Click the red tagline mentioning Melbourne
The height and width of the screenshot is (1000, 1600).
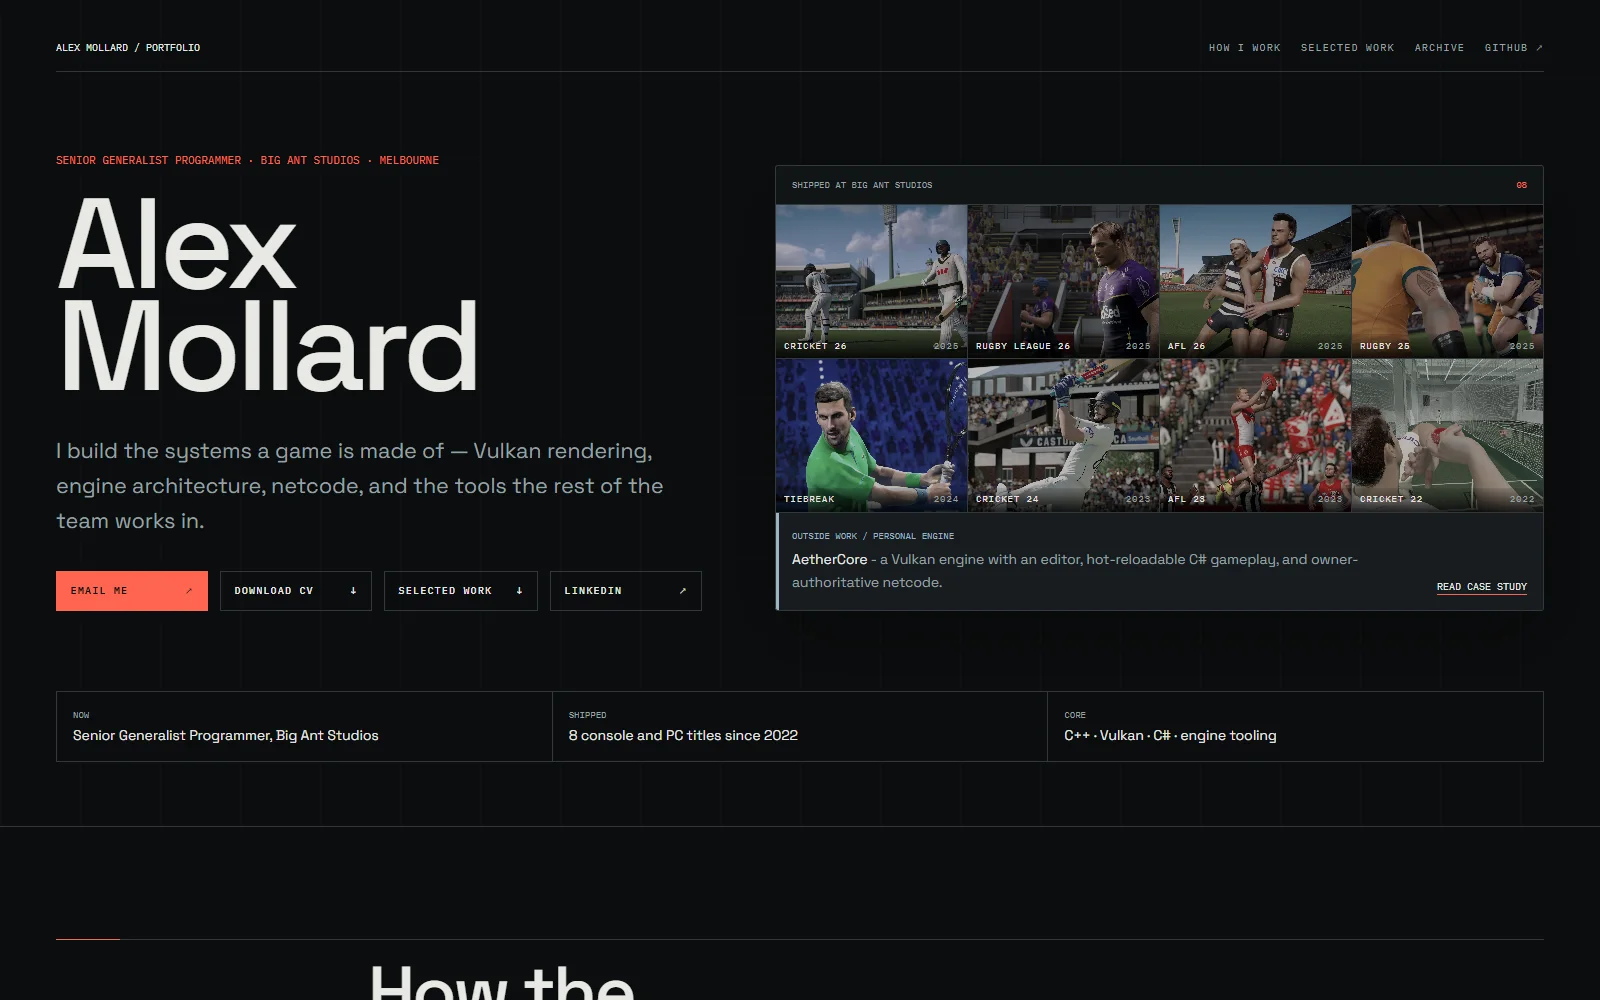point(247,160)
